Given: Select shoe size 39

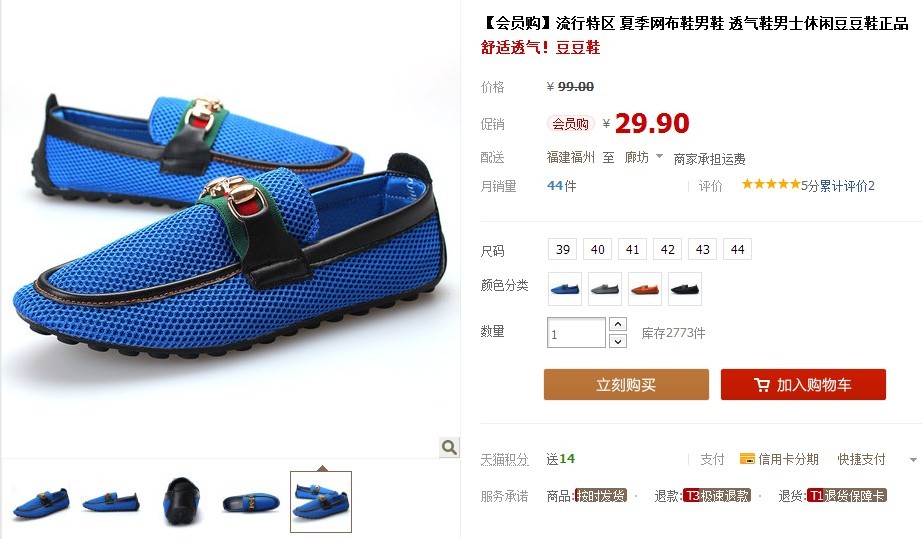Looking at the screenshot, I should [563, 249].
